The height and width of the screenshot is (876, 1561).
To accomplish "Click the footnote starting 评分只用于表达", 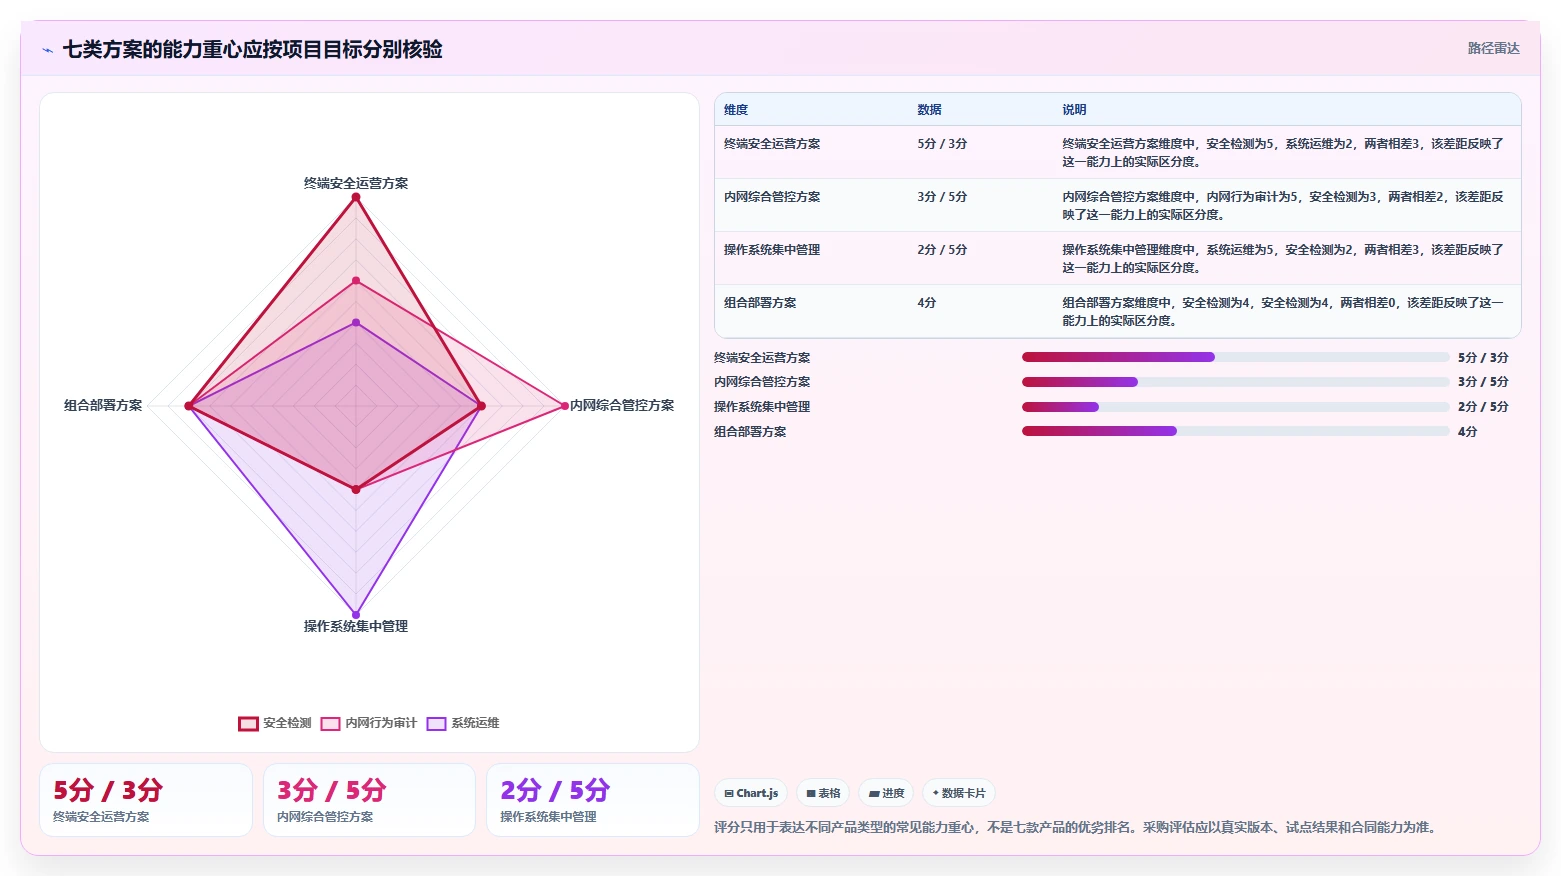I will coord(1076,827).
